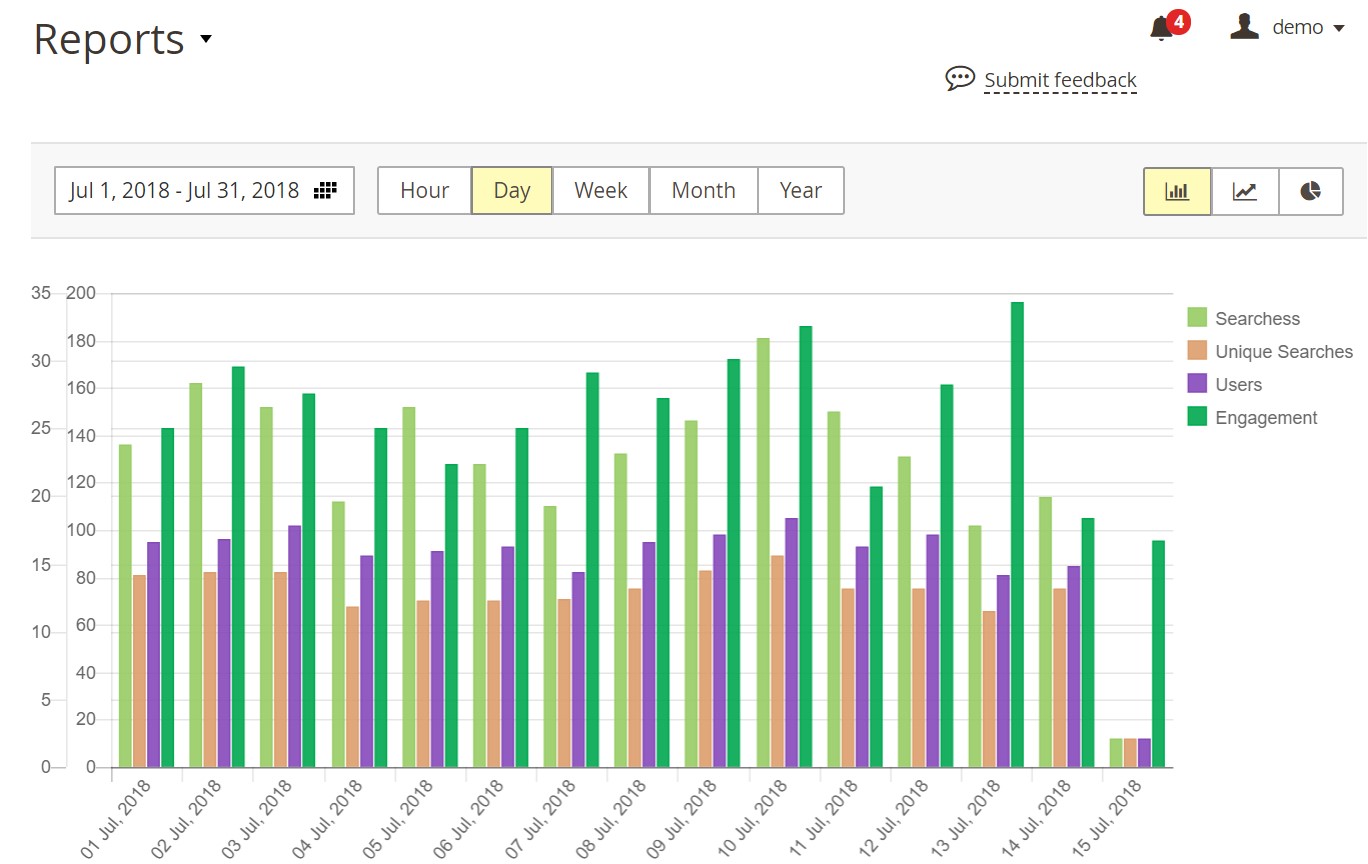Viewport: 1368px width, 864px height.
Task: Toggle Unique Searches series in legend
Action: pyautogui.click(x=1283, y=352)
